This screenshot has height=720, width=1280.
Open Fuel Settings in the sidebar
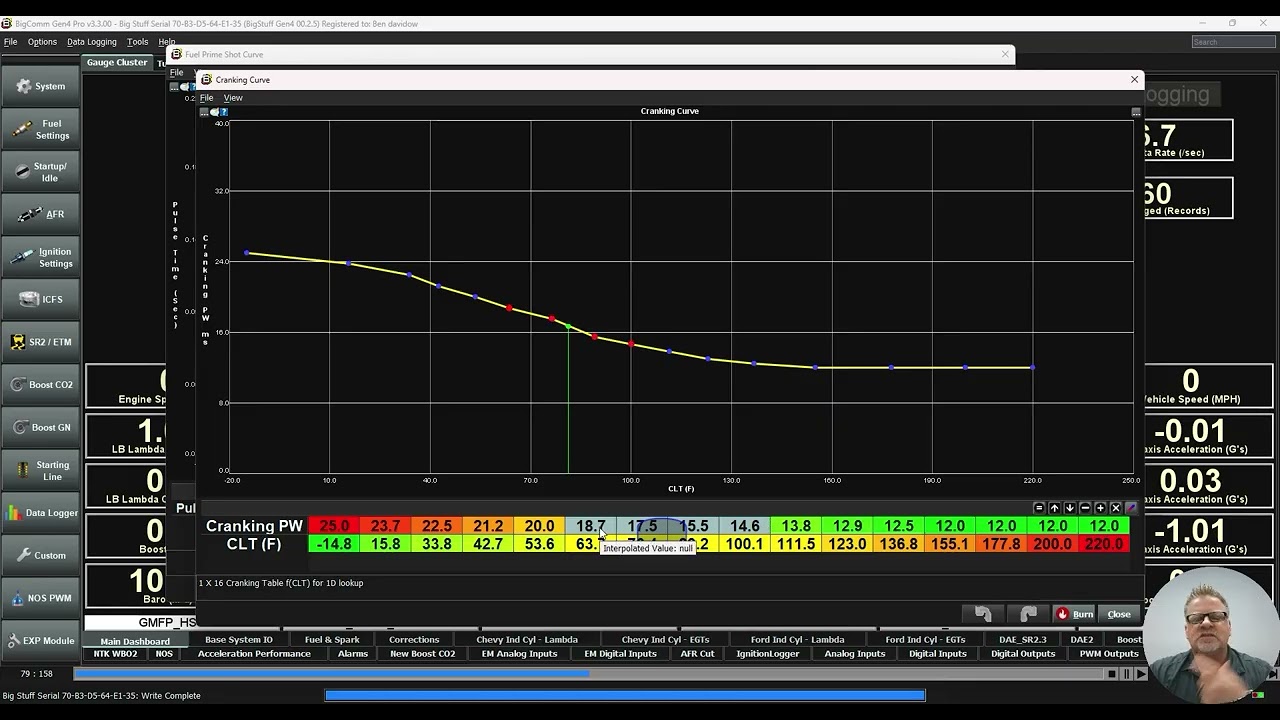(40, 129)
